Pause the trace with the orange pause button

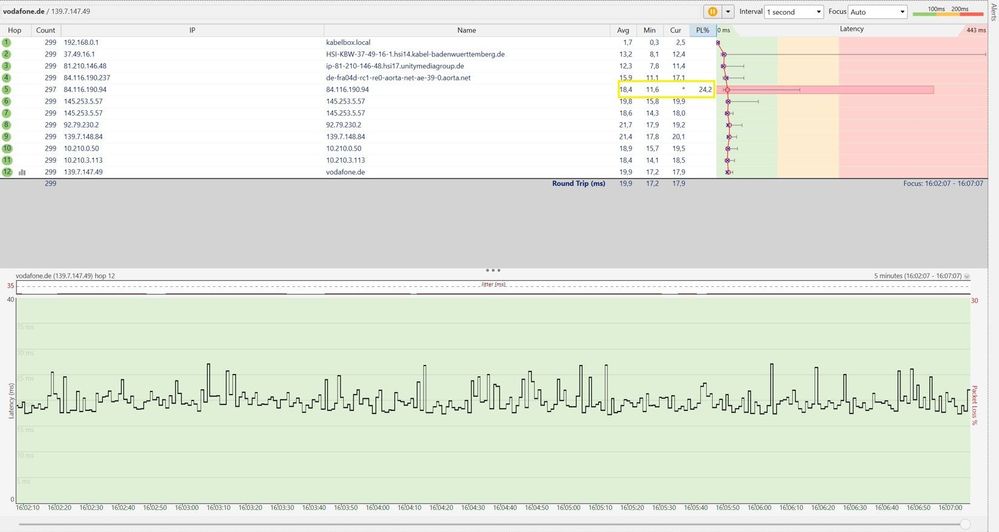tap(712, 11)
